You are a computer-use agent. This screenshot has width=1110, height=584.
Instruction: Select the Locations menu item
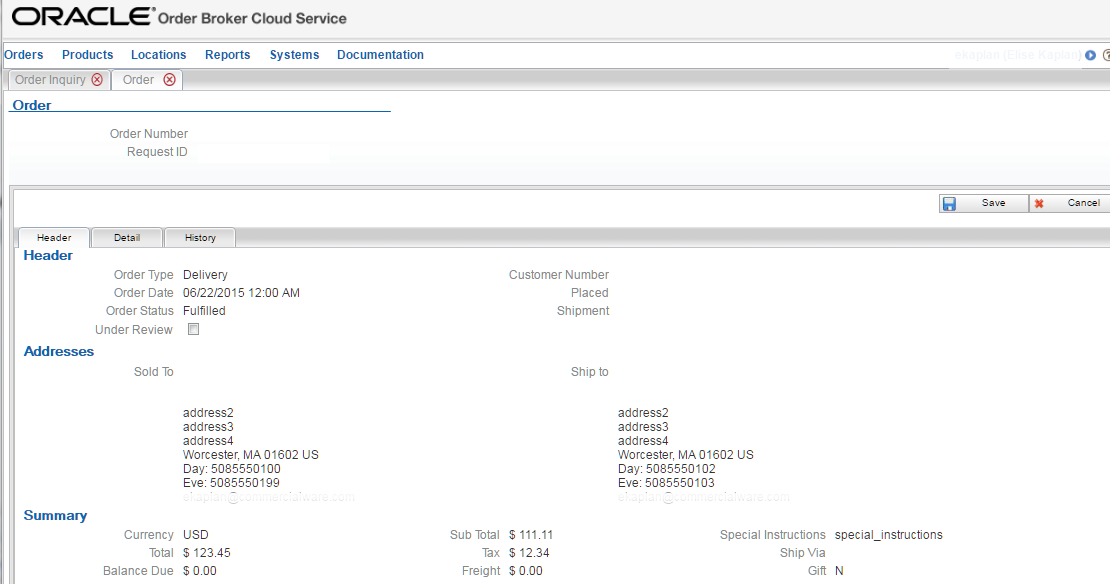tap(158, 55)
